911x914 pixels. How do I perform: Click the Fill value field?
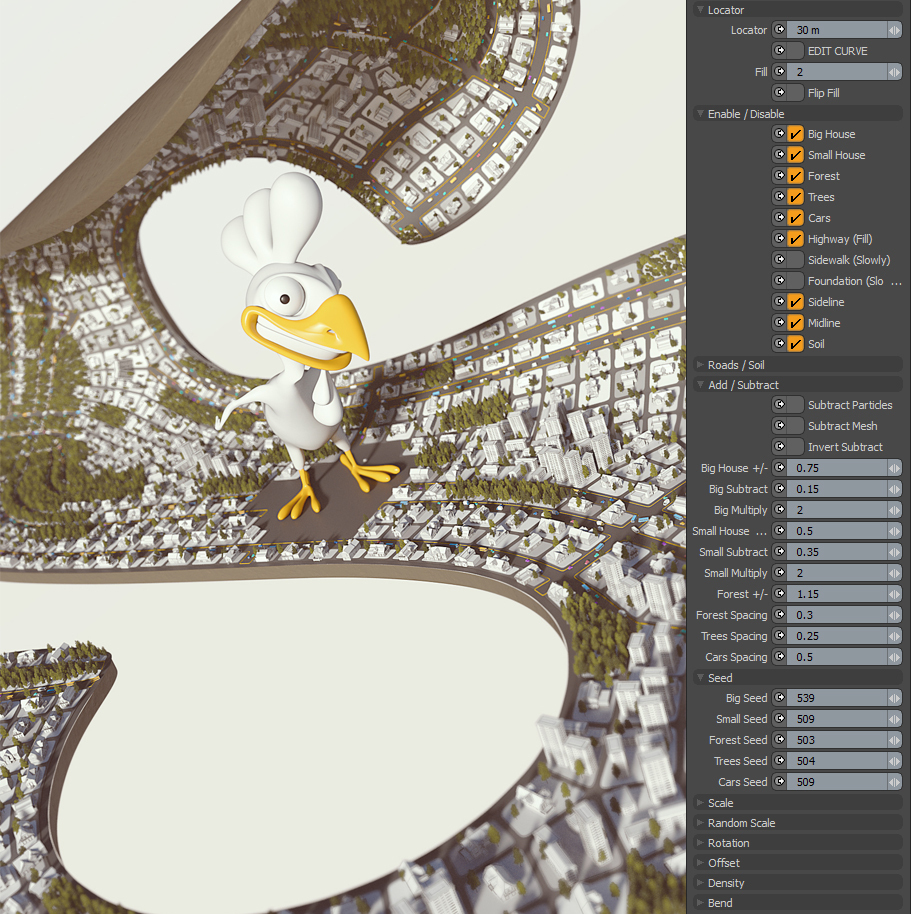point(837,72)
